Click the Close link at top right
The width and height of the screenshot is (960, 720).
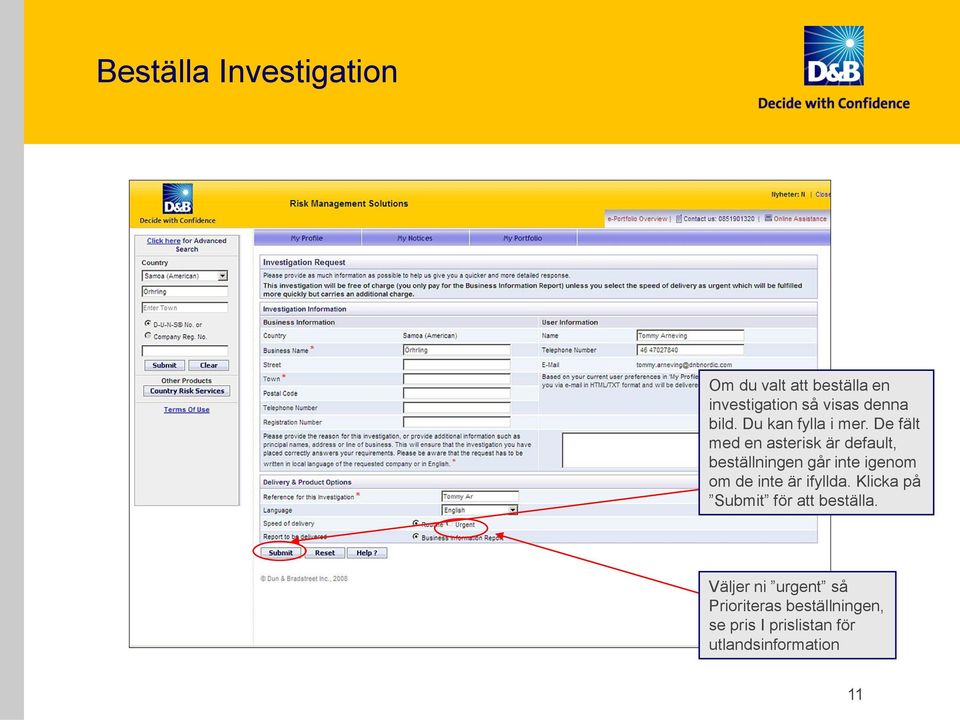[822, 195]
